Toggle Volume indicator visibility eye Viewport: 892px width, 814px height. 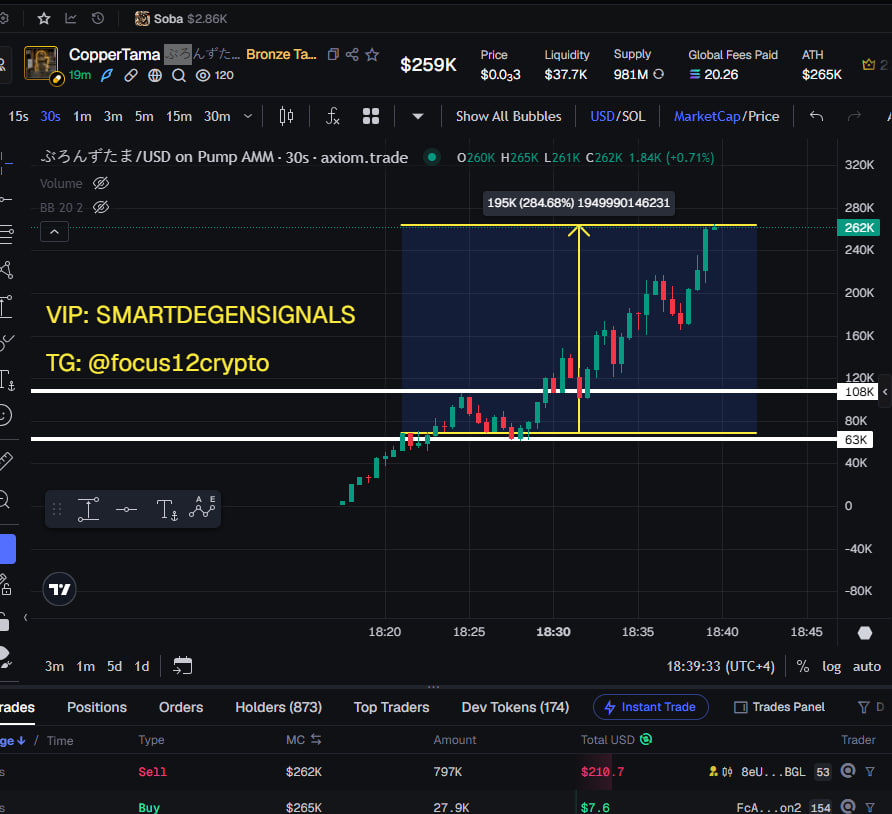[x=101, y=183]
